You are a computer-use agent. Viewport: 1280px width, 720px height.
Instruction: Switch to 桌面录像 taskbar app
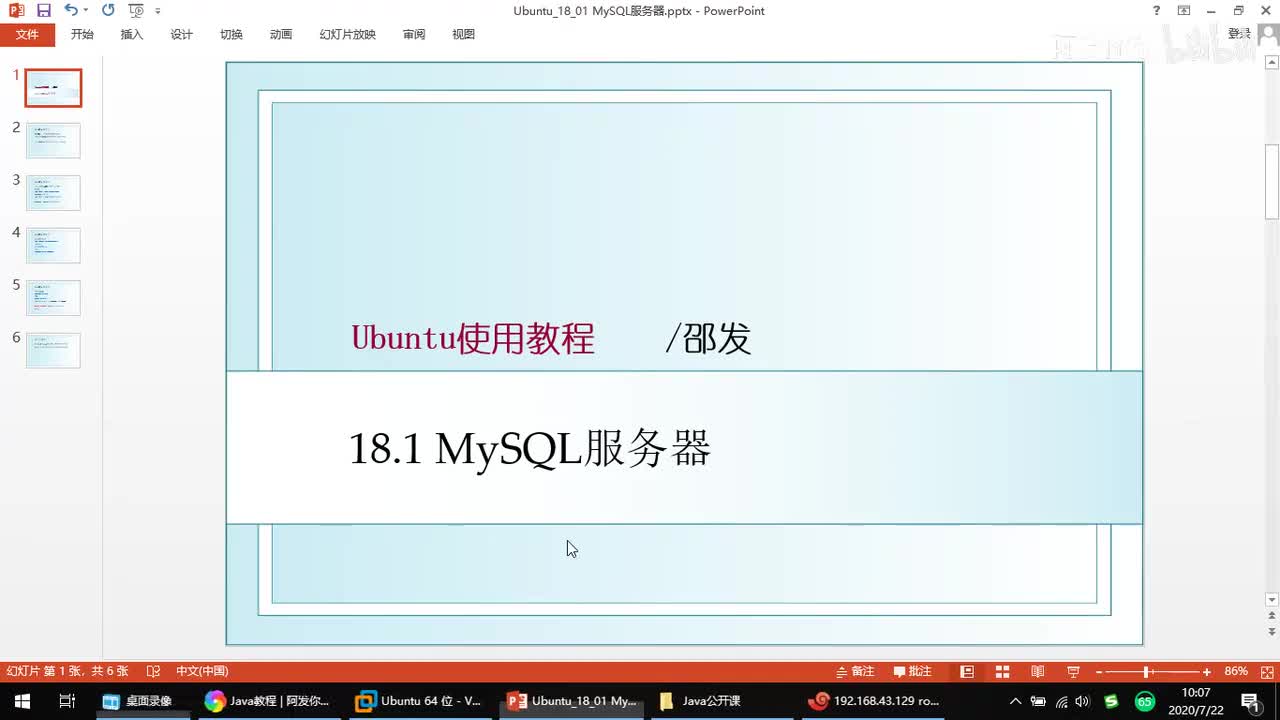click(x=144, y=701)
